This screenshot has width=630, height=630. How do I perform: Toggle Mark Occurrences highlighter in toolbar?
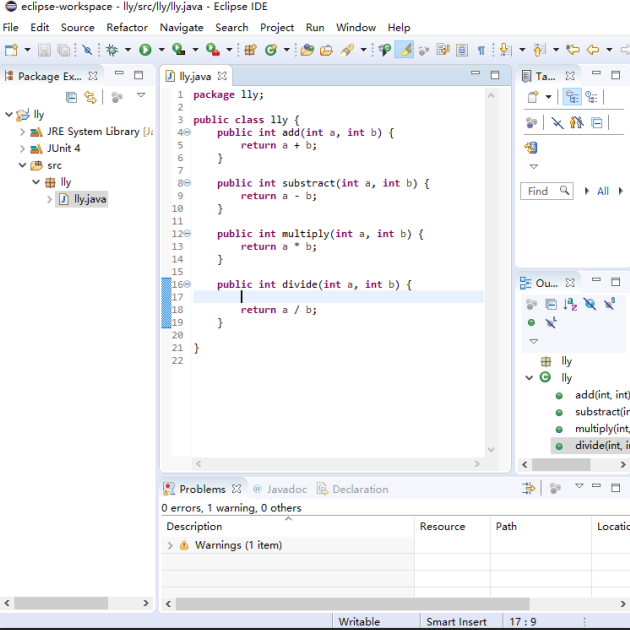[x=404, y=50]
